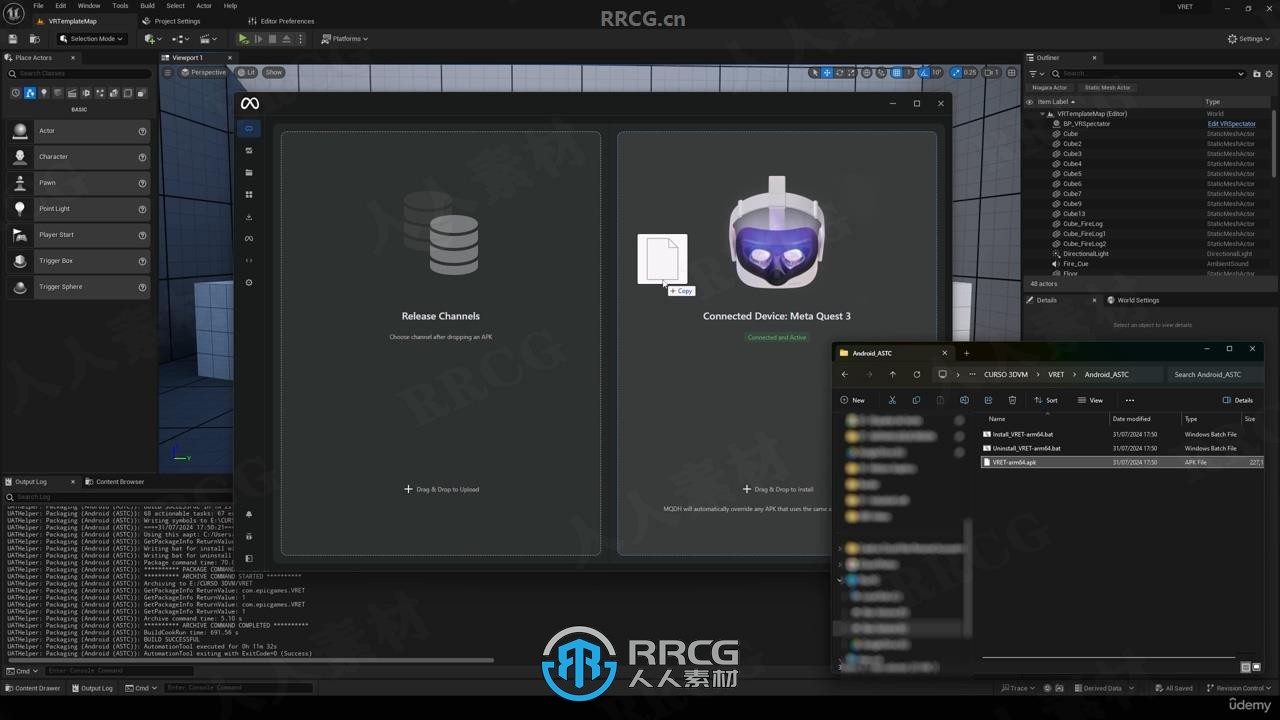This screenshot has height=720, width=1280.
Task: Open the File menu
Action: click(x=38, y=6)
